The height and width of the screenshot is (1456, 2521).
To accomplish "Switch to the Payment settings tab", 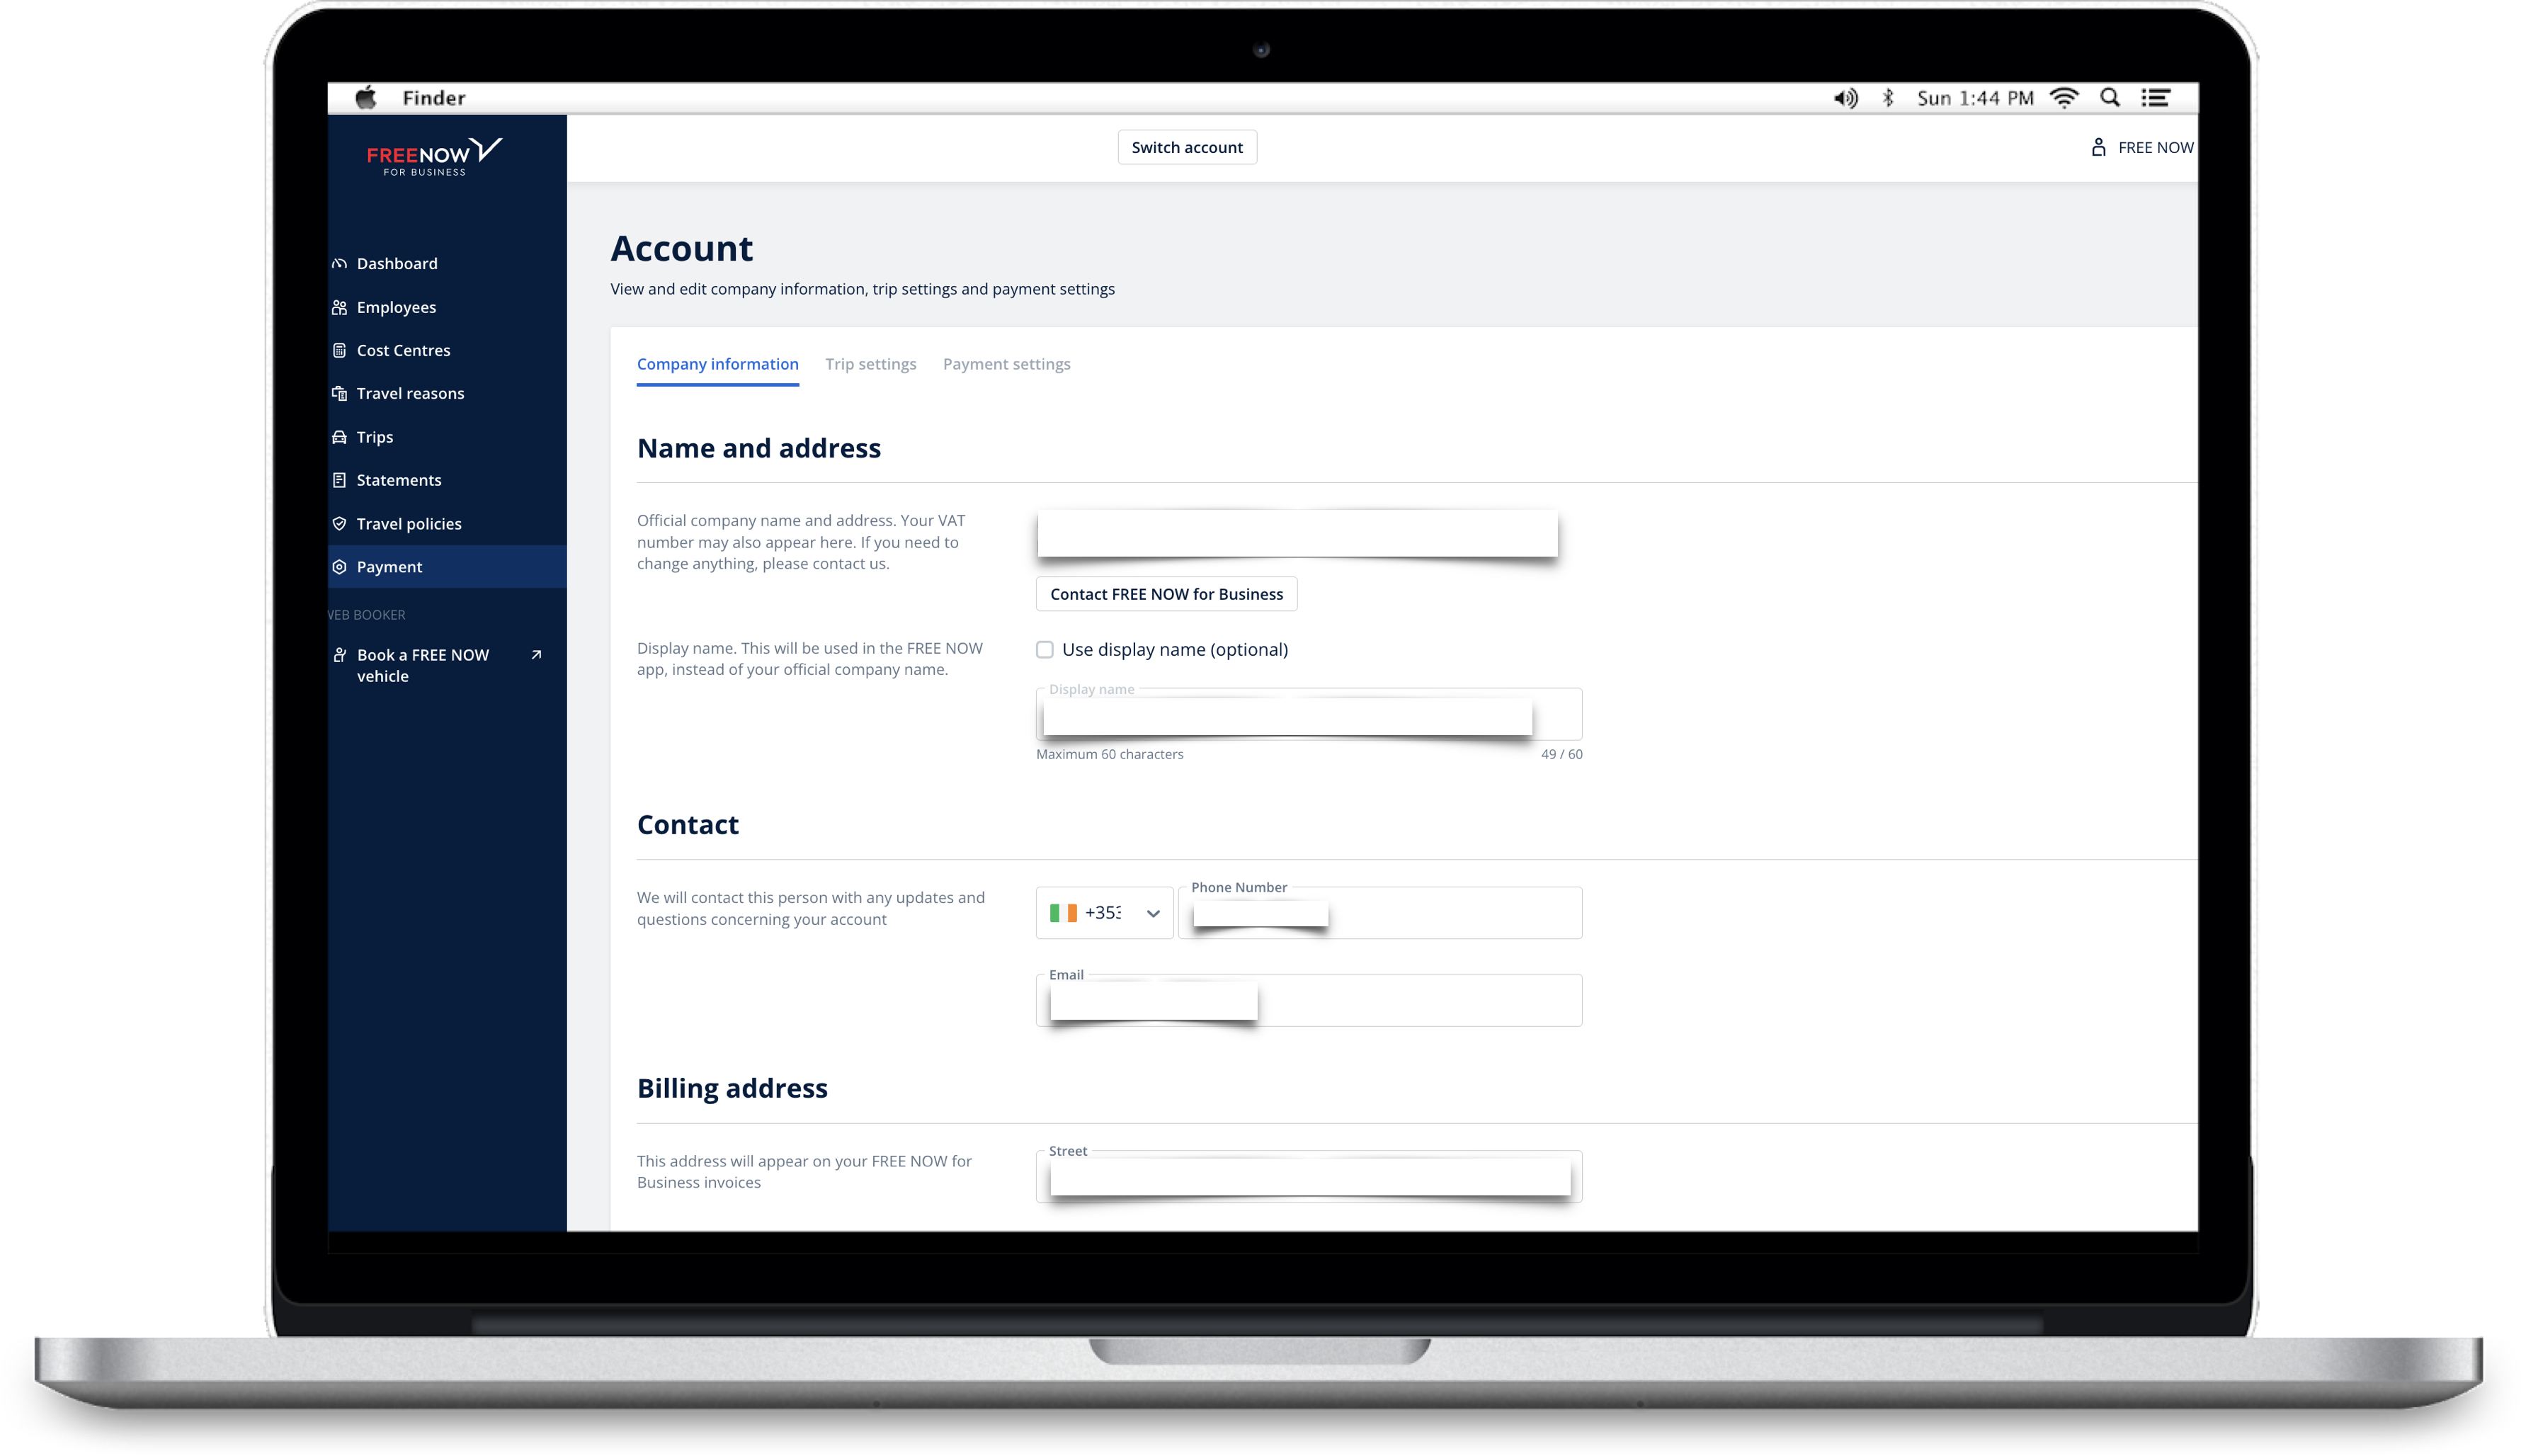I will pos(1007,364).
